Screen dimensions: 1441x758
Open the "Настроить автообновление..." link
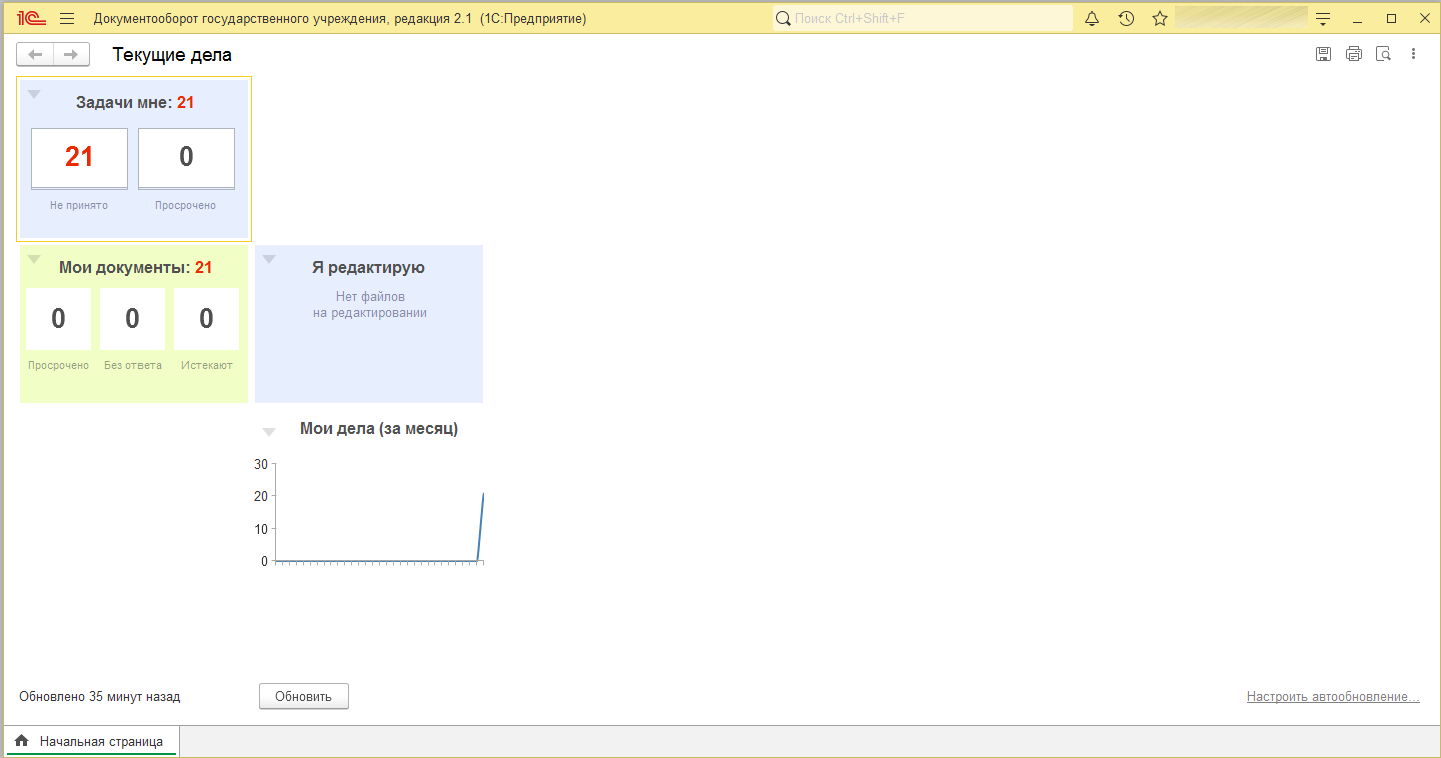point(1332,697)
